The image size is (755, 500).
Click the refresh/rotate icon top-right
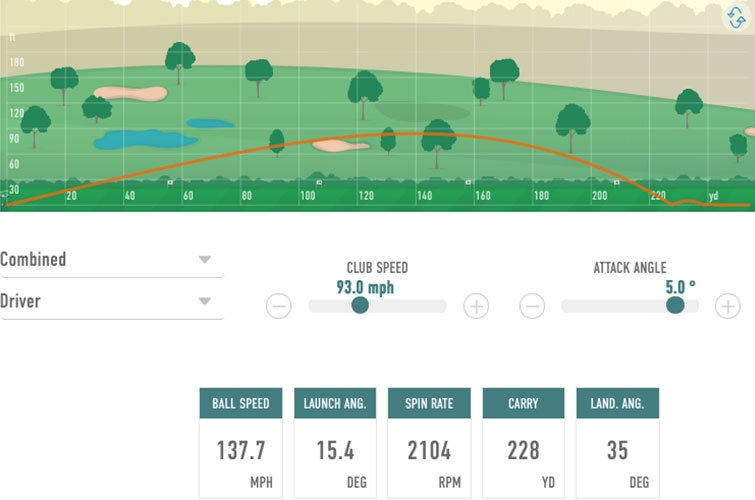click(736, 17)
